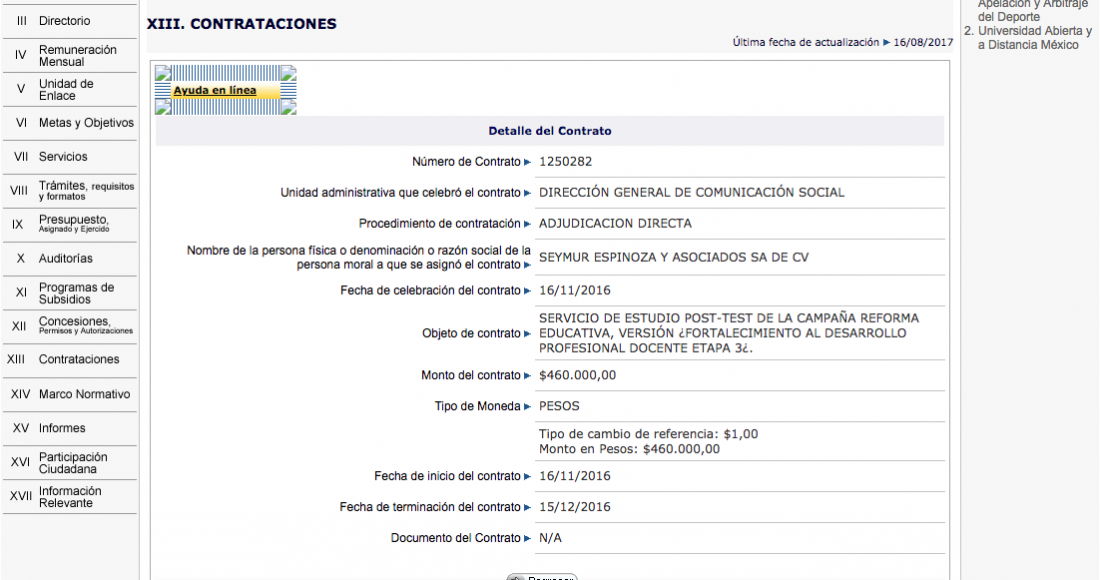Click Contrataciones in the sidebar
This screenshot has height=580, width=1100.
pos(78,360)
